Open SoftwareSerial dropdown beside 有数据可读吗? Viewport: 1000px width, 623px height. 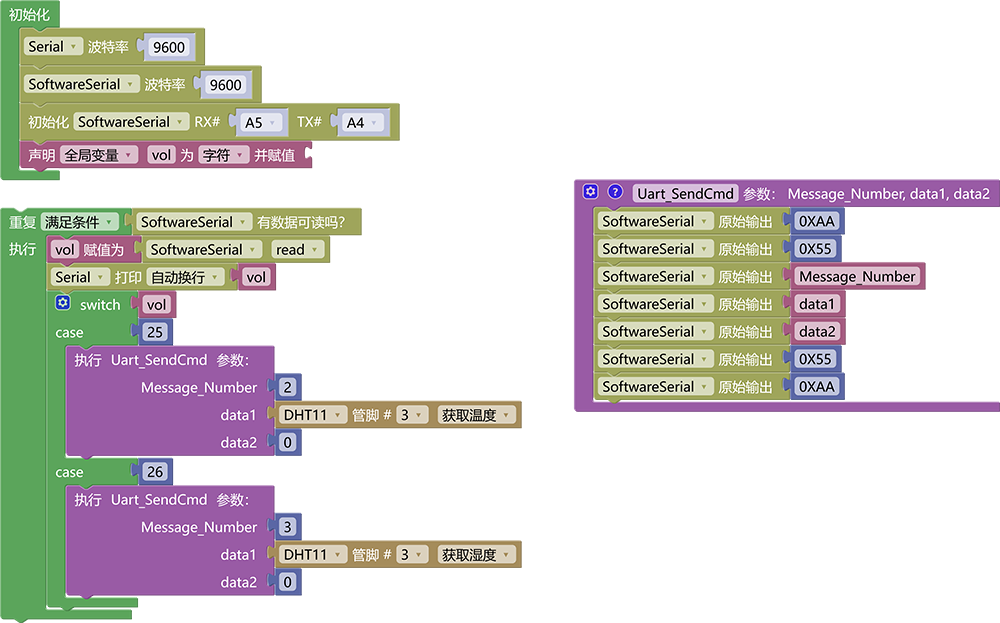tap(194, 222)
